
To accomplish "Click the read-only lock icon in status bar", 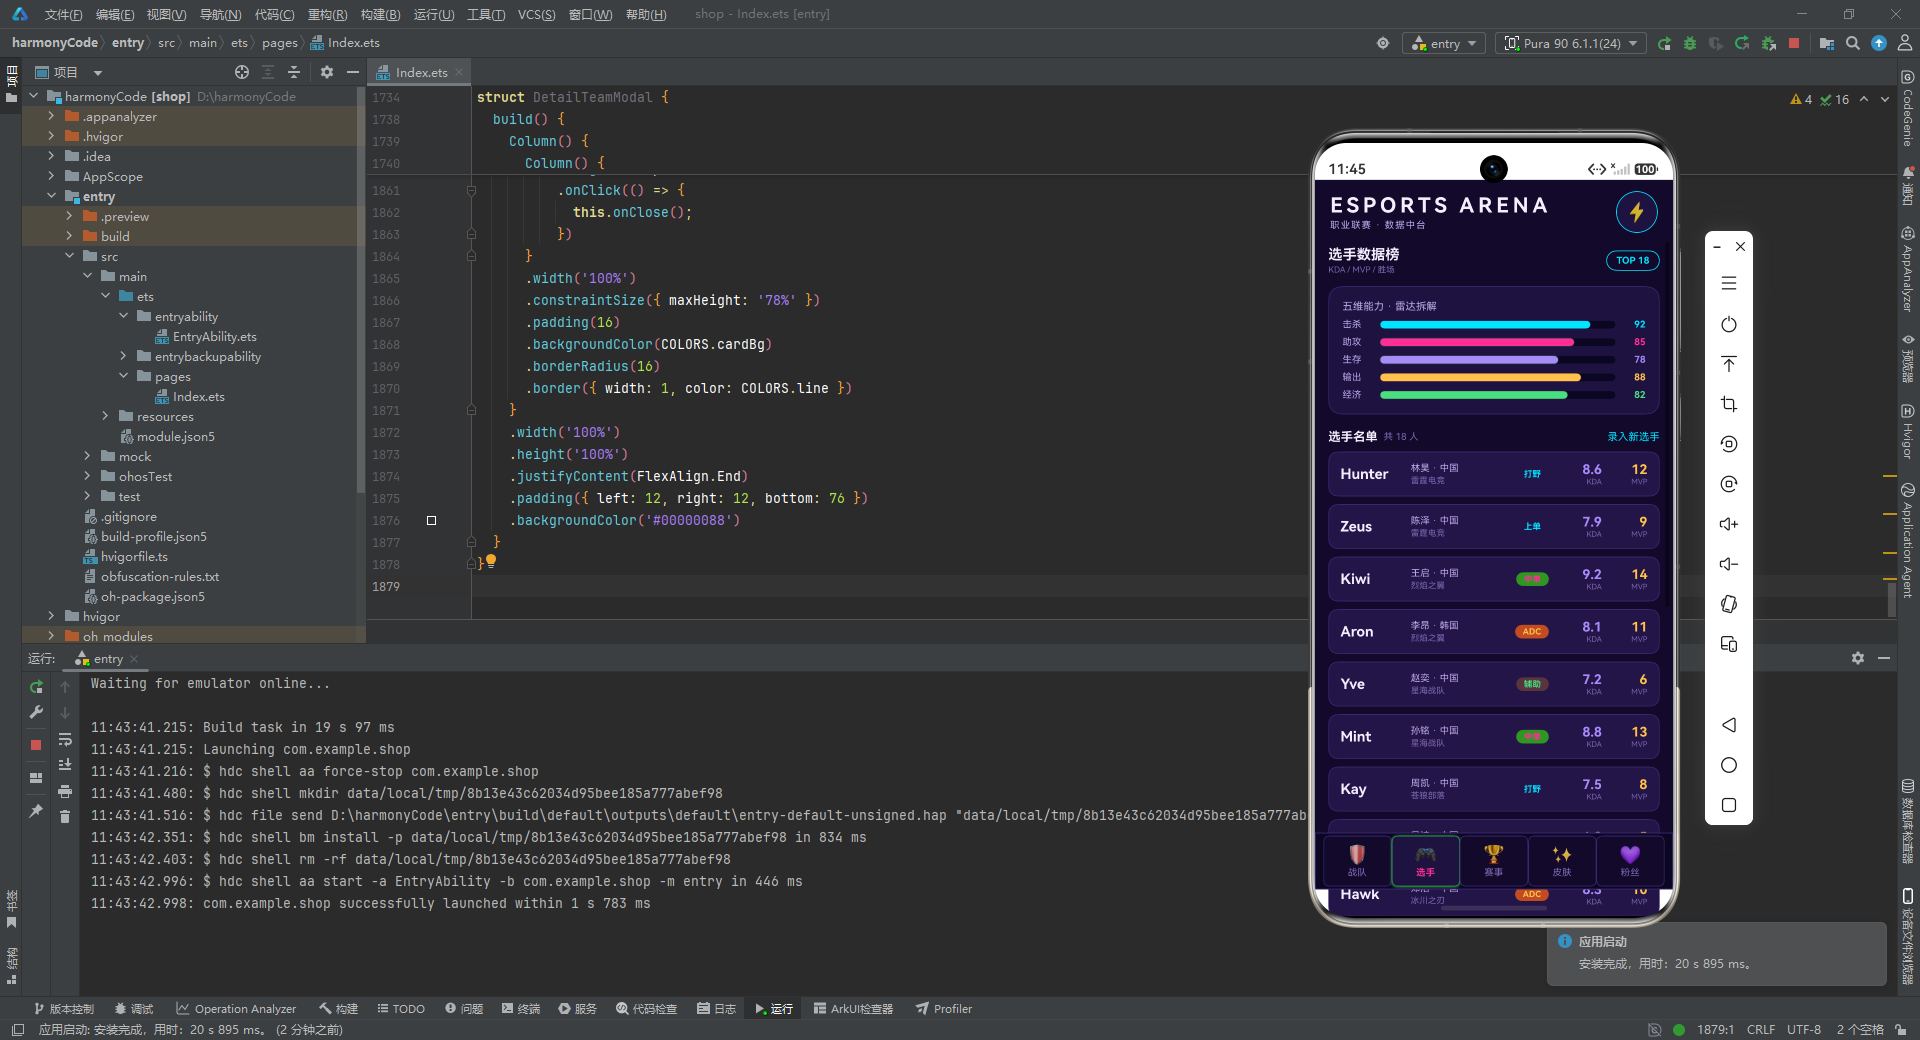I will click(x=1899, y=1029).
